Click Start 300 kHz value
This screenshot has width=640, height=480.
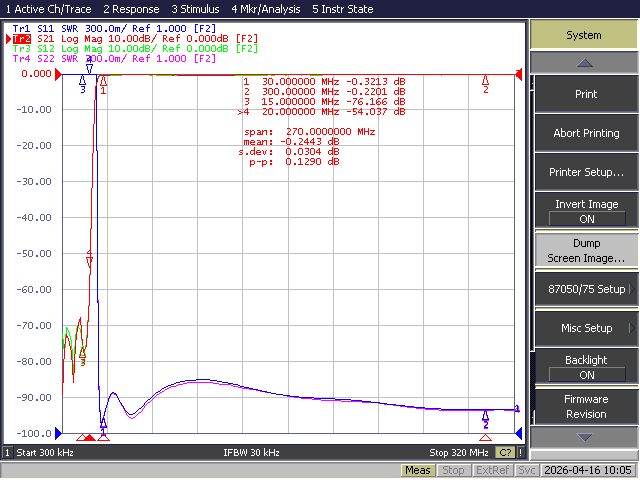[x=45, y=453]
